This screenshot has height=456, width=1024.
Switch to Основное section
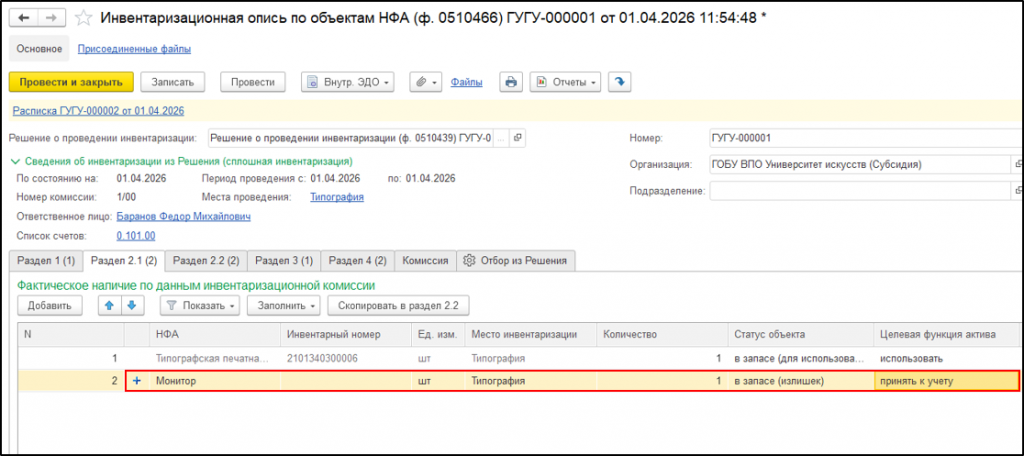39,49
